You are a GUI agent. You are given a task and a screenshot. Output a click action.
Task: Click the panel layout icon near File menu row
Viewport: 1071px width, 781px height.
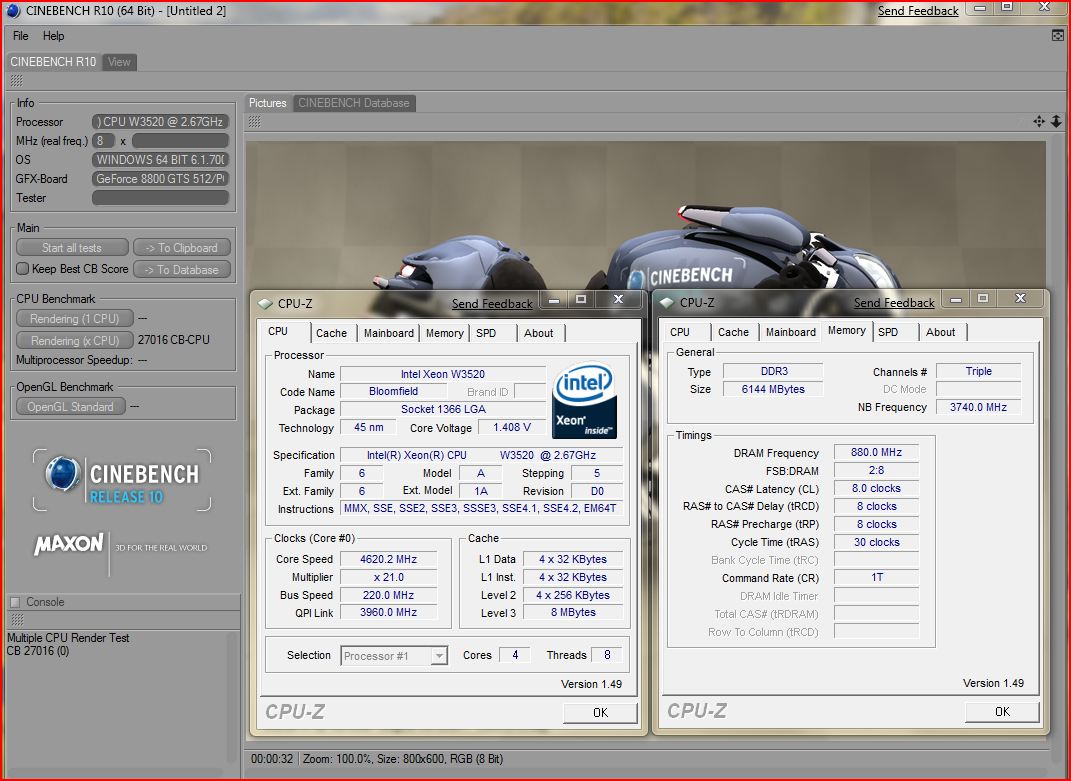click(x=1057, y=36)
